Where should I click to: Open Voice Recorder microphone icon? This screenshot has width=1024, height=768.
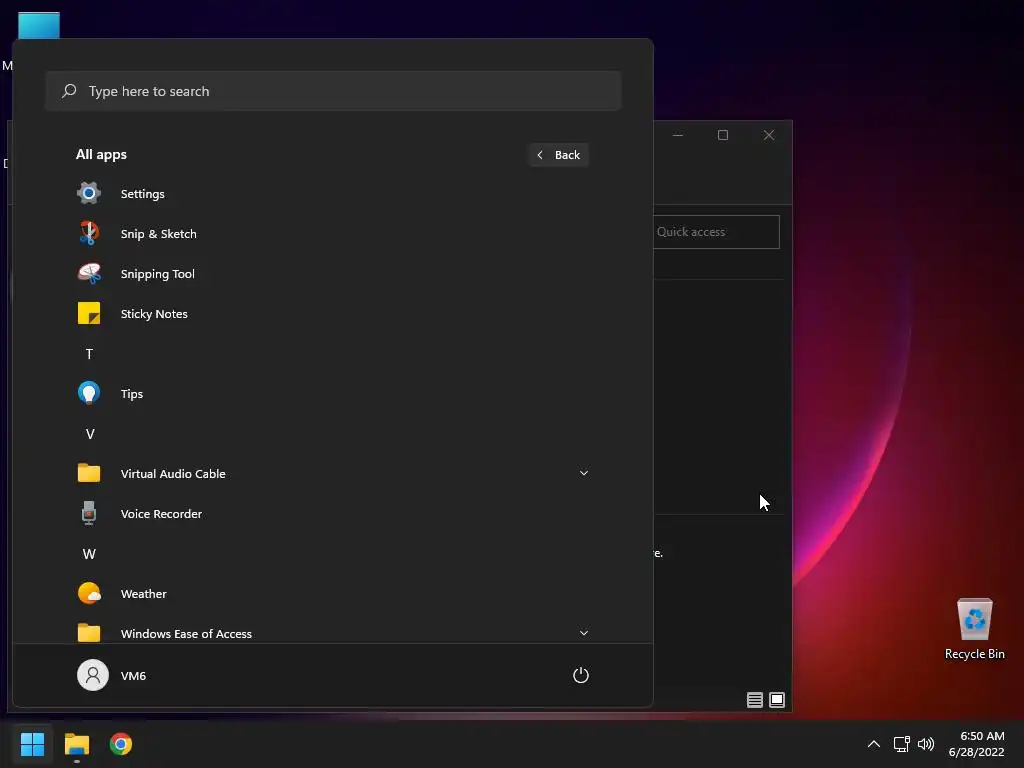tap(89, 513)
